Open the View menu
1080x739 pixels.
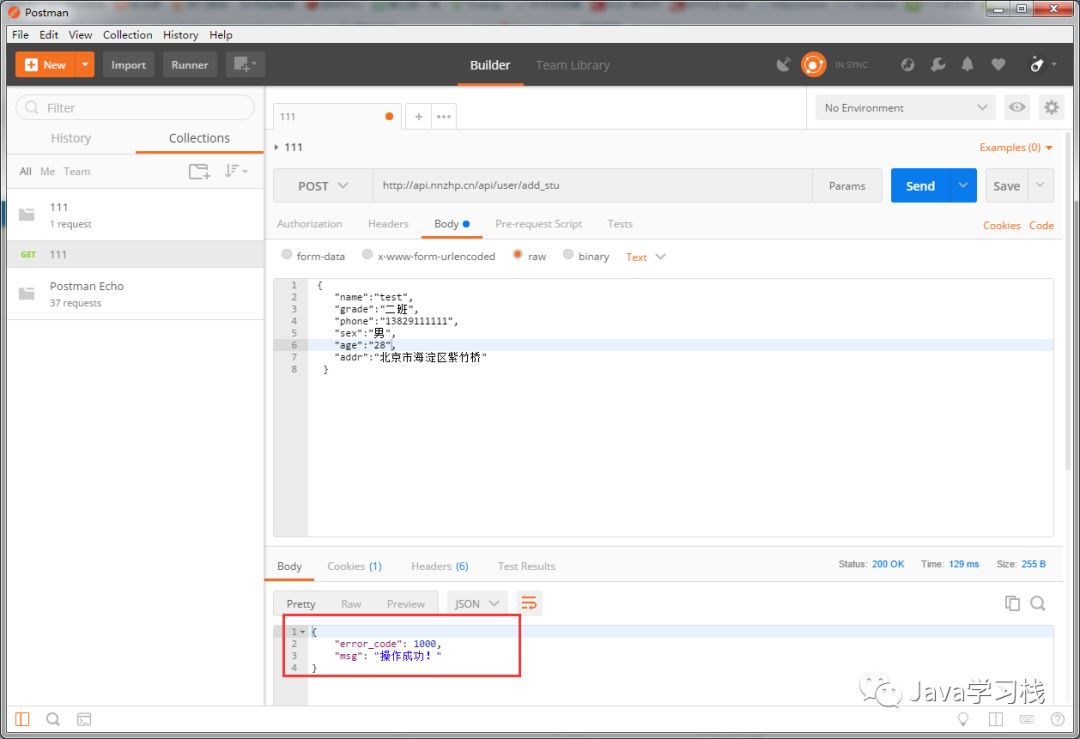(80, 34)
